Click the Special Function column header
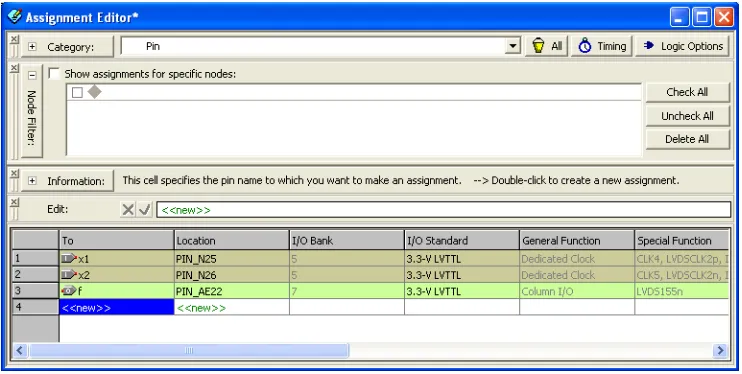Image resolution: width=742 pixels, height=374 pixels. click(681, 240)
